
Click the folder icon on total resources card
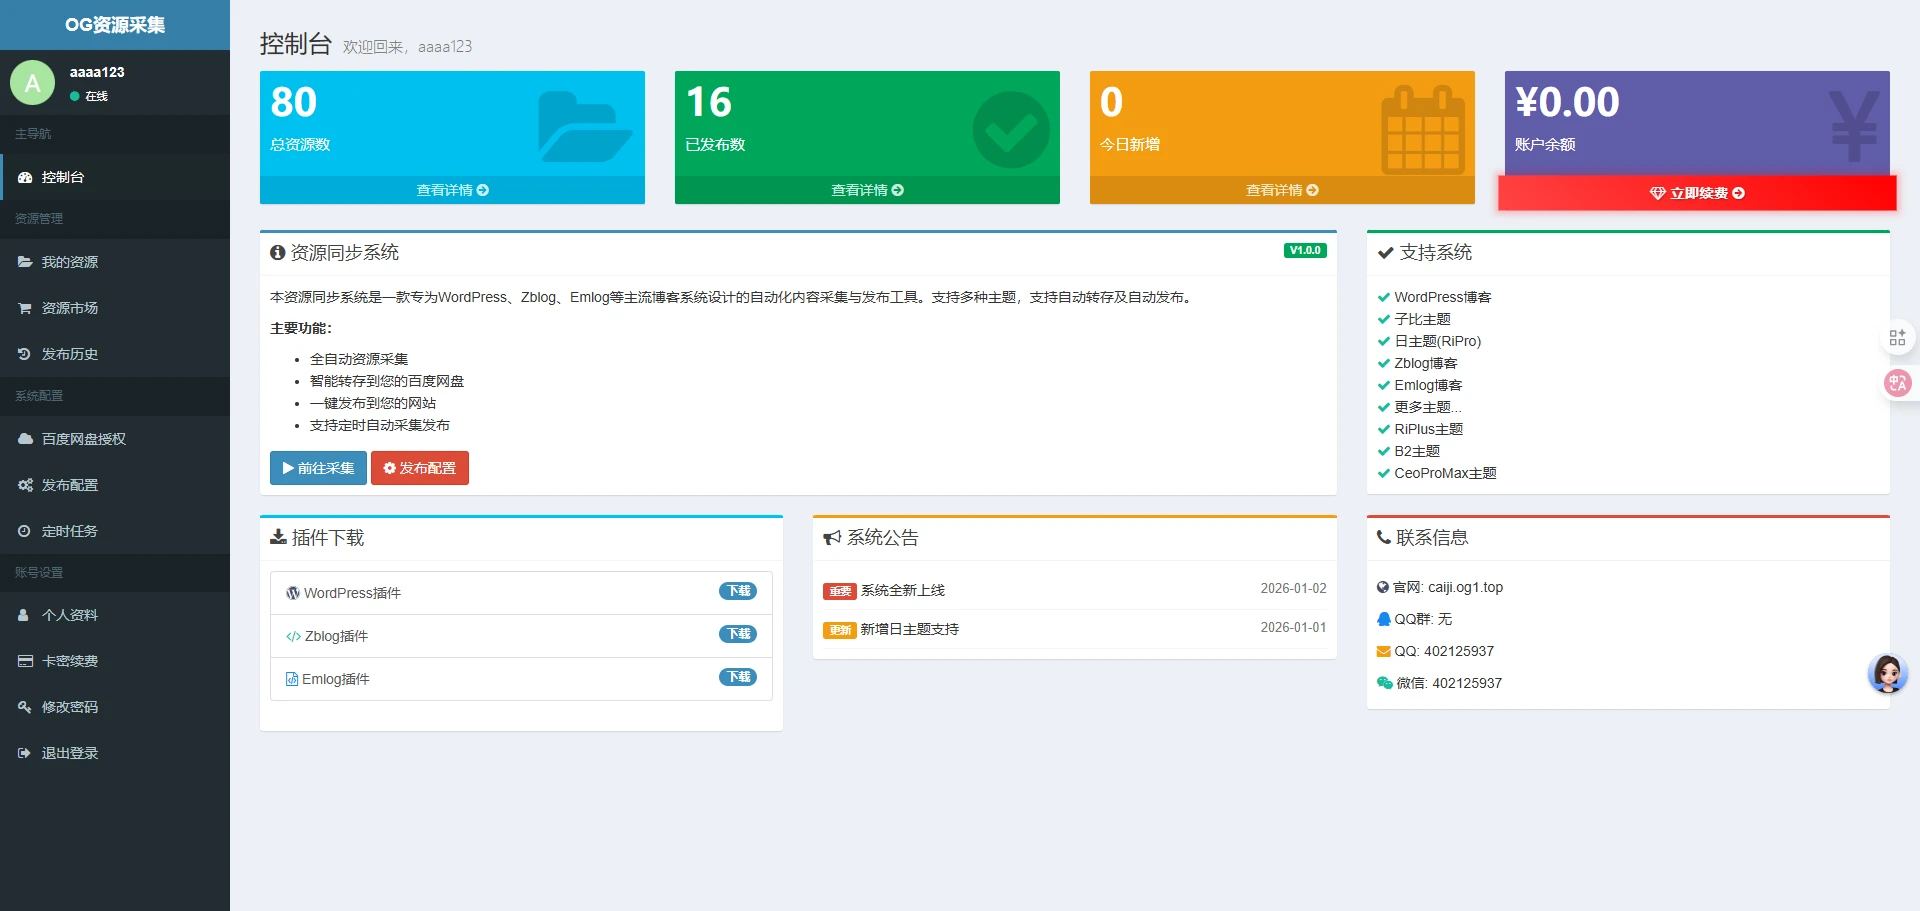(x=584, y=127)
